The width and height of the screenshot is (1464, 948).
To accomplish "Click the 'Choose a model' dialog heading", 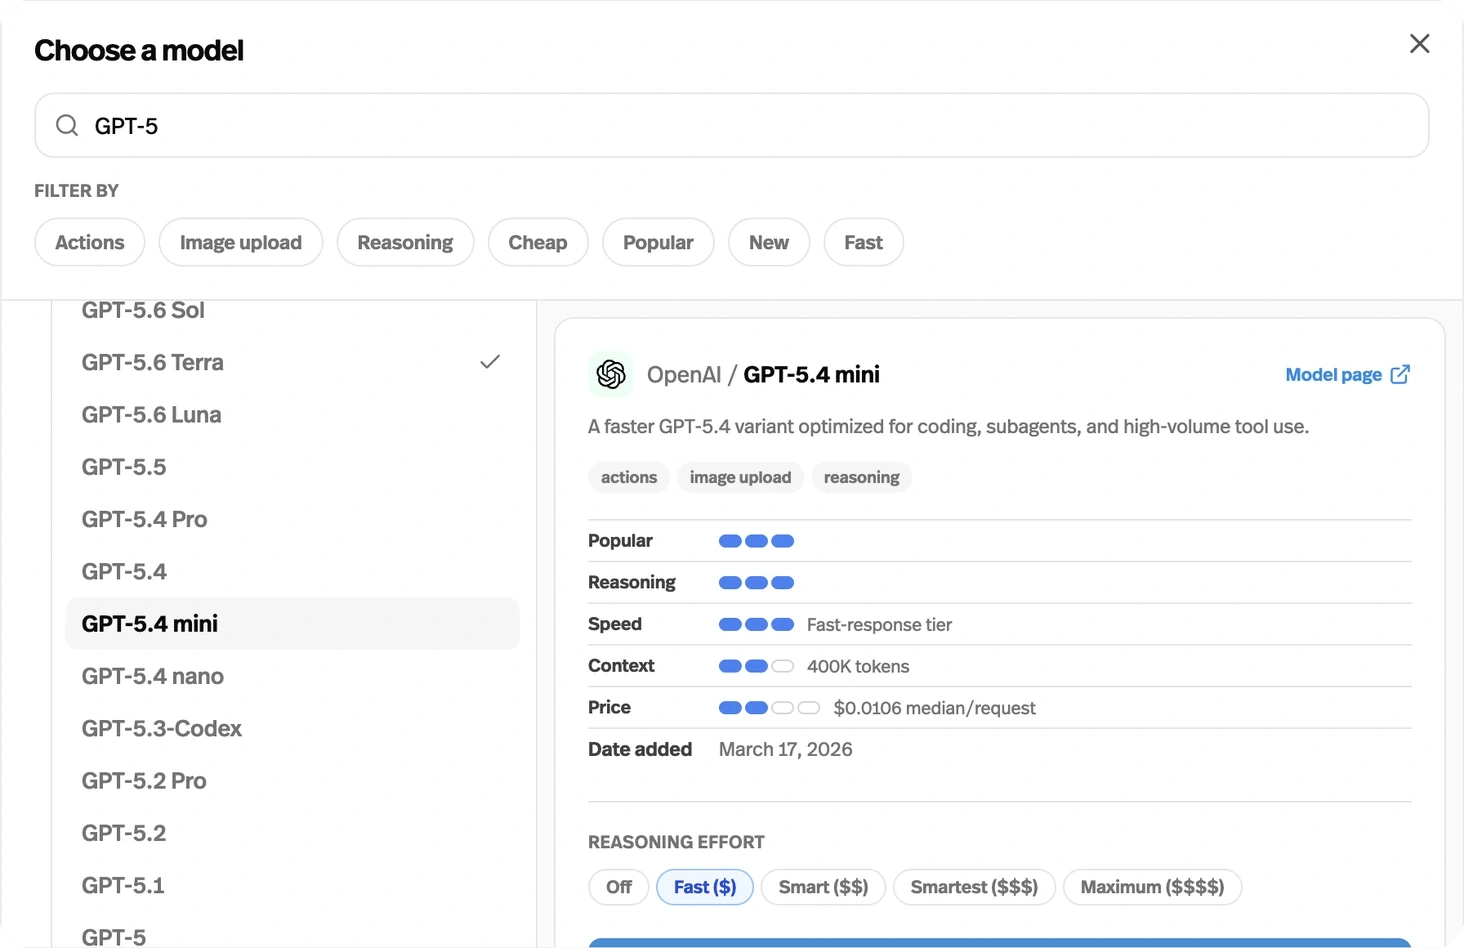I will click(139, 50).
